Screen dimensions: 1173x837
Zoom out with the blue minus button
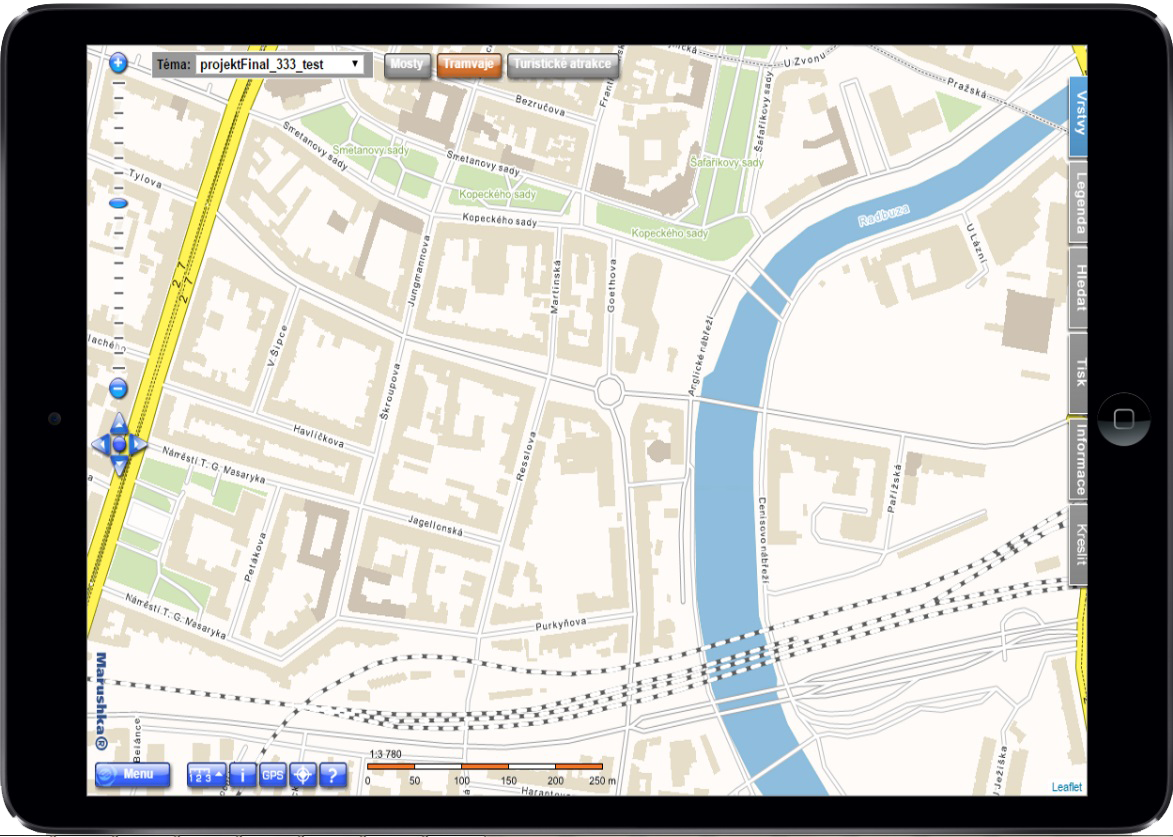pyautogui.click(x=117, y=388)
